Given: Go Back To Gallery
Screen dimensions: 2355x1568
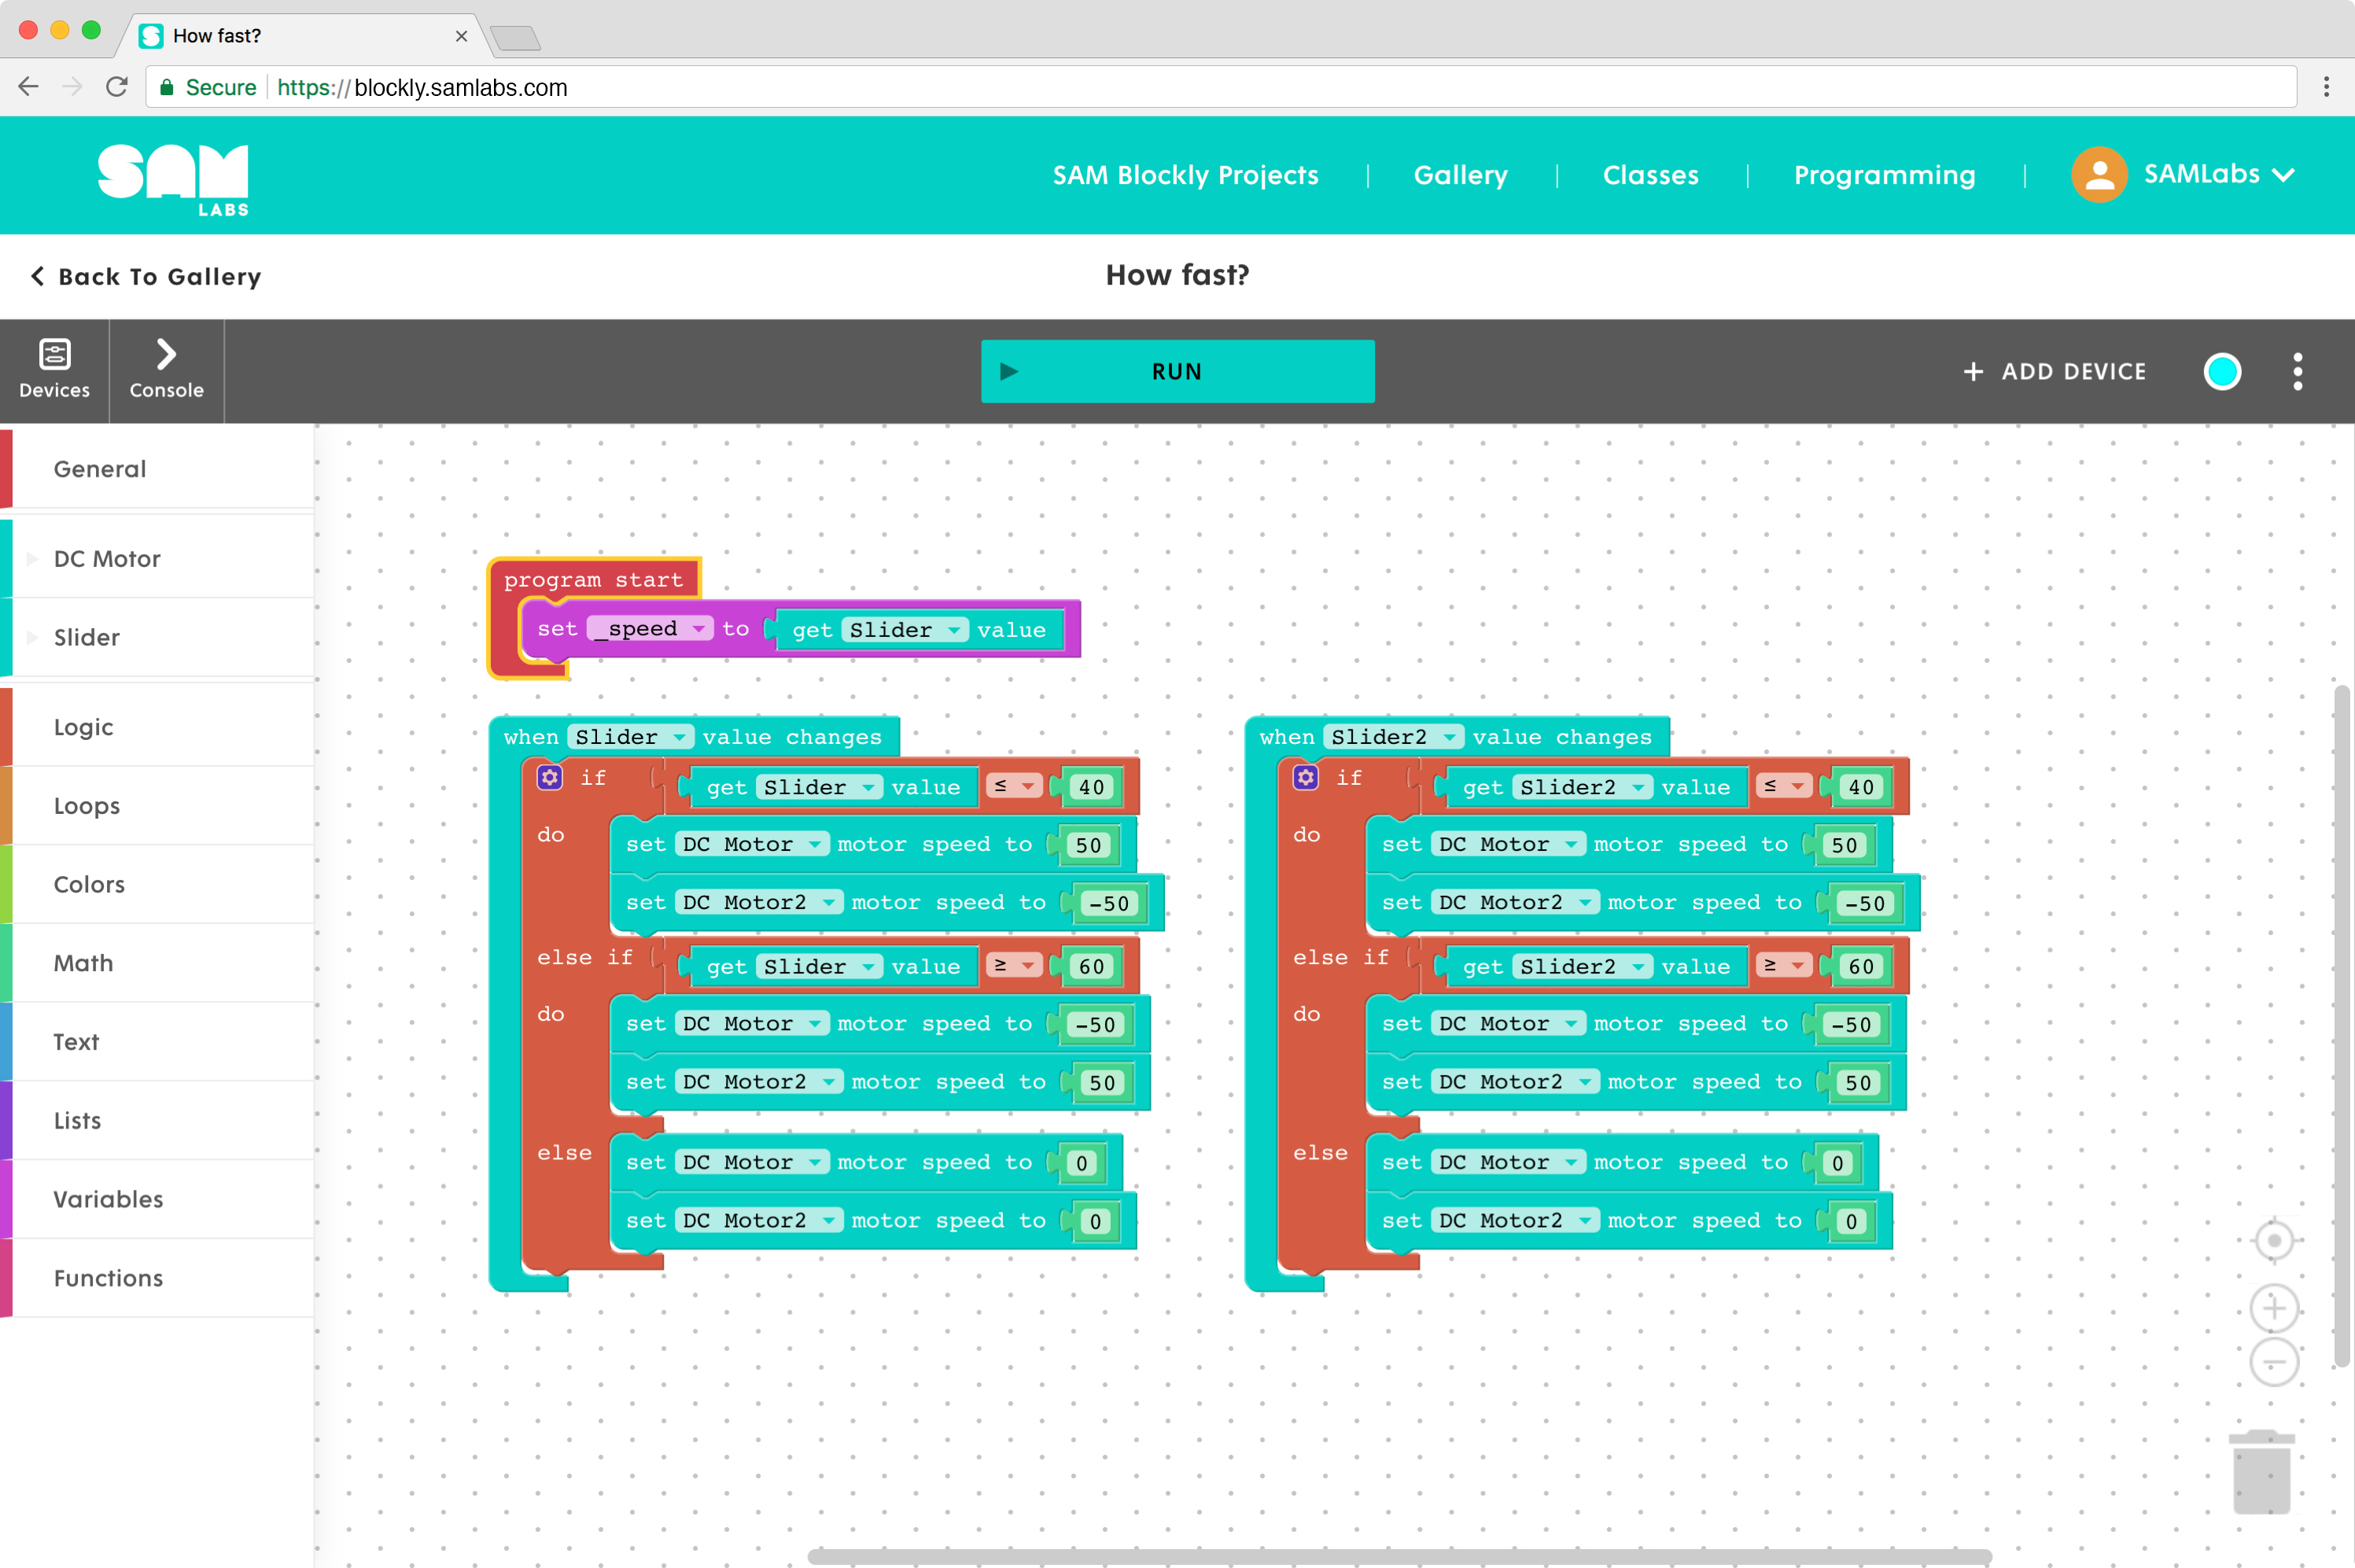Looking at the screenshot, I should point(146,276).
